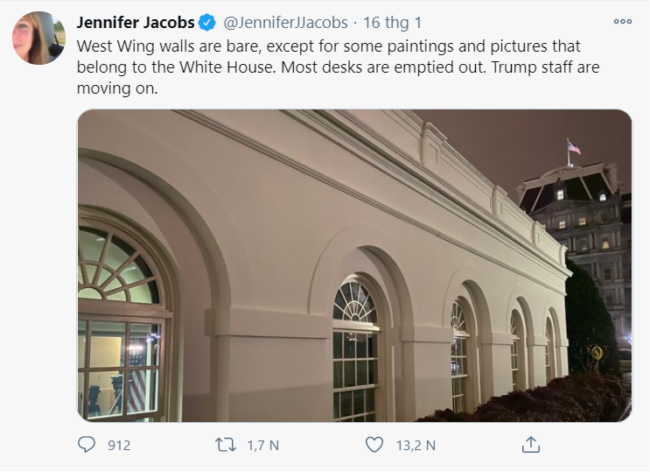Open the West Wing exterior photo

tap(355, 266)
